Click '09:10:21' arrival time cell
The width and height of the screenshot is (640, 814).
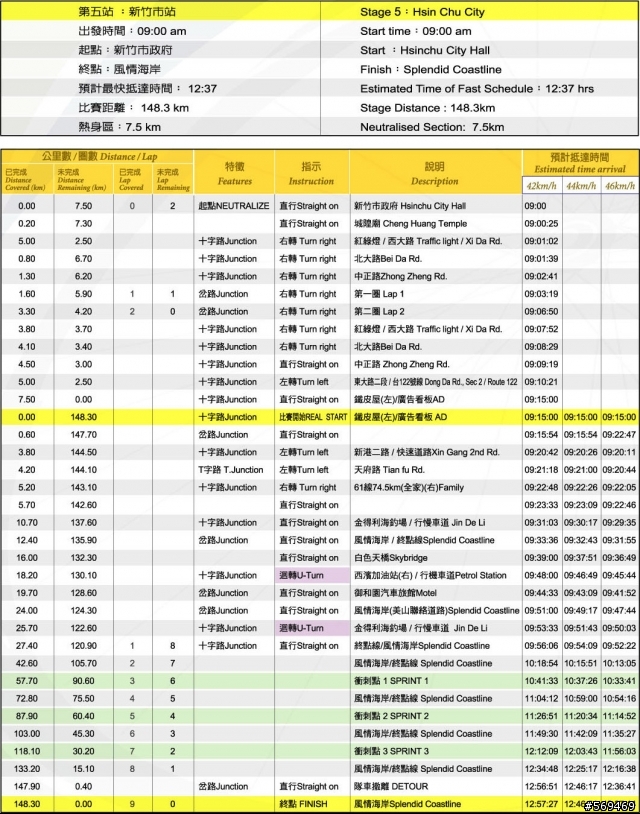point(541,382)
